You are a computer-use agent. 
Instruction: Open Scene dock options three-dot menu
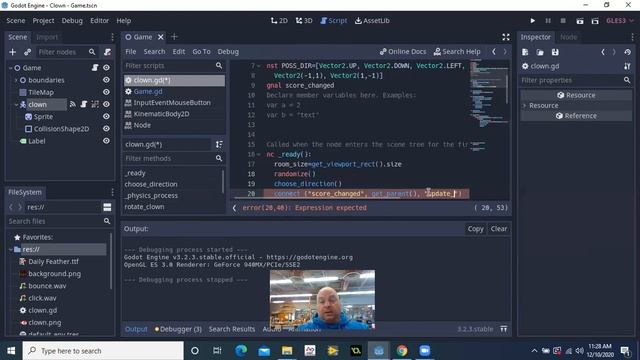click(x=112, y=37)
